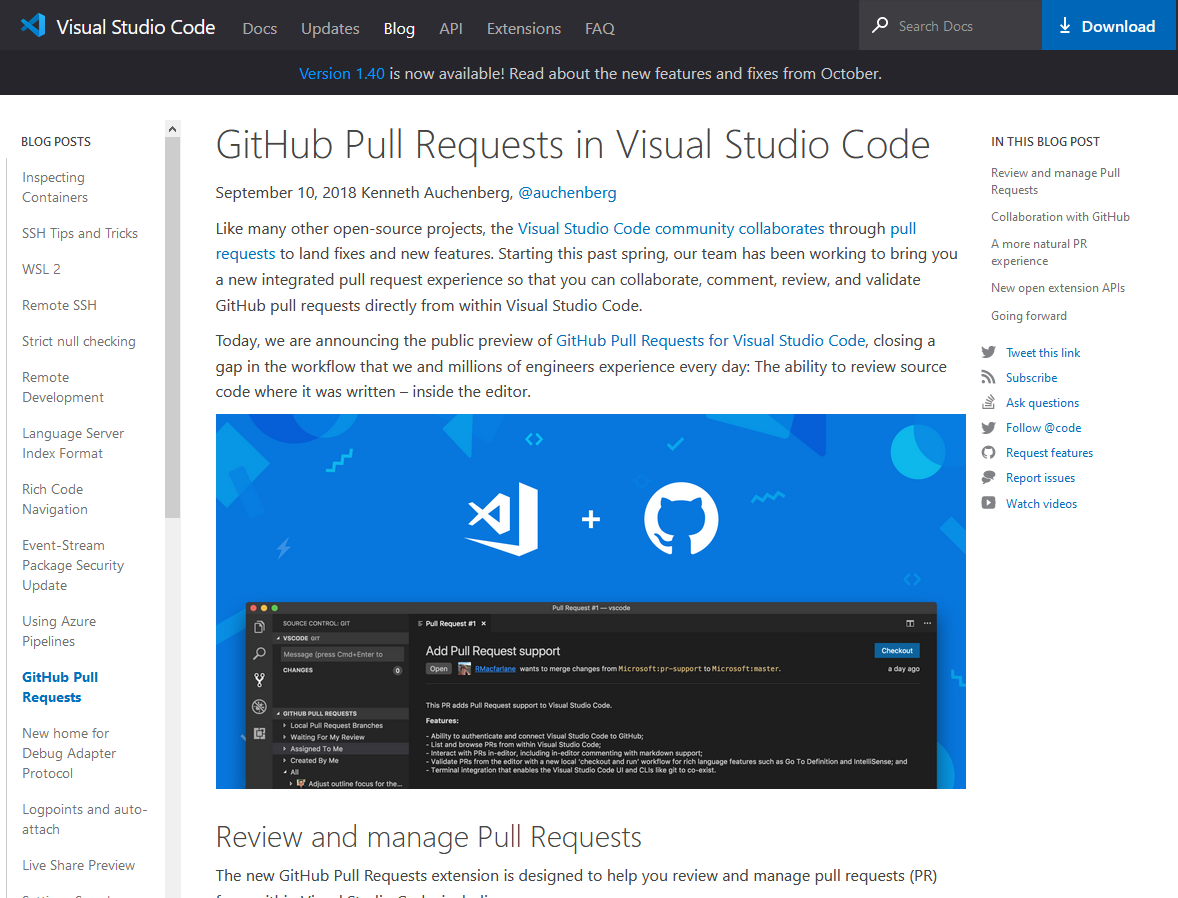Image resolution: width=1178 pixels, height=898 pixels.
Task: Open the Updates page in navigation
Action: (330, 29)
